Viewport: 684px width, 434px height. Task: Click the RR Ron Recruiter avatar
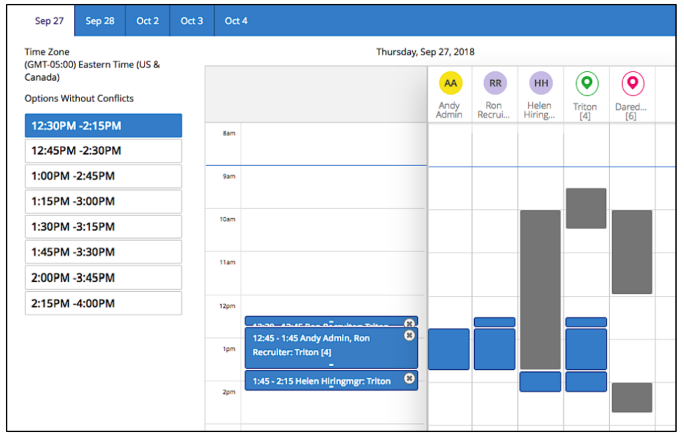pyautogui.click(x=495, y=83)
